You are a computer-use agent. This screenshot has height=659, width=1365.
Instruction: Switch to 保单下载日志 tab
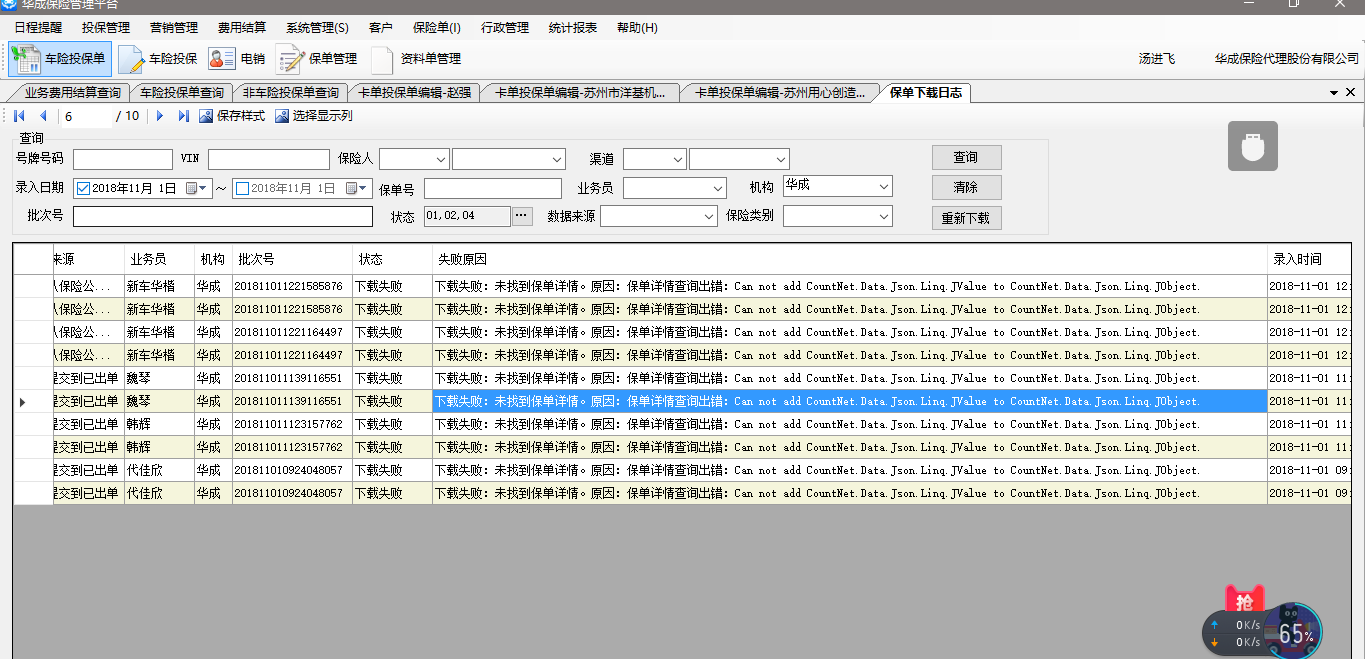click(x=926, y=93)
